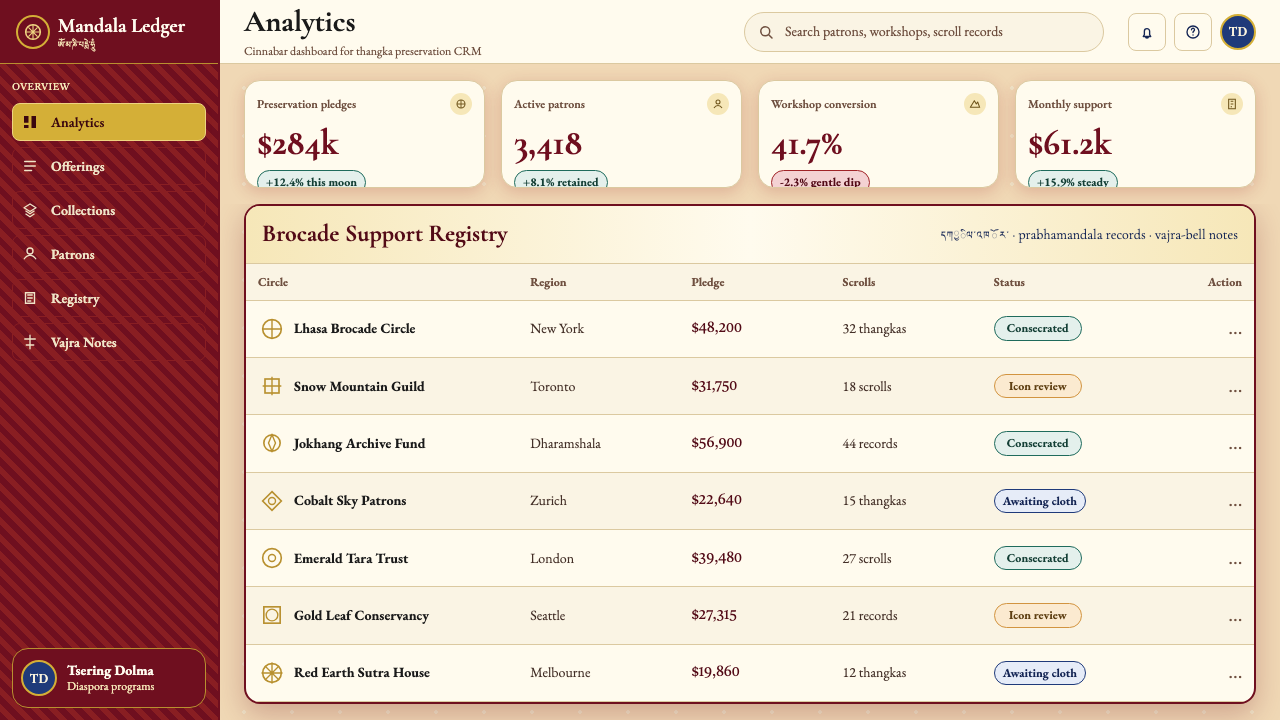Screen dimensions: 1280x720
Task: Click the Mandala Ledger wheel logo
Action: (33, 32)
